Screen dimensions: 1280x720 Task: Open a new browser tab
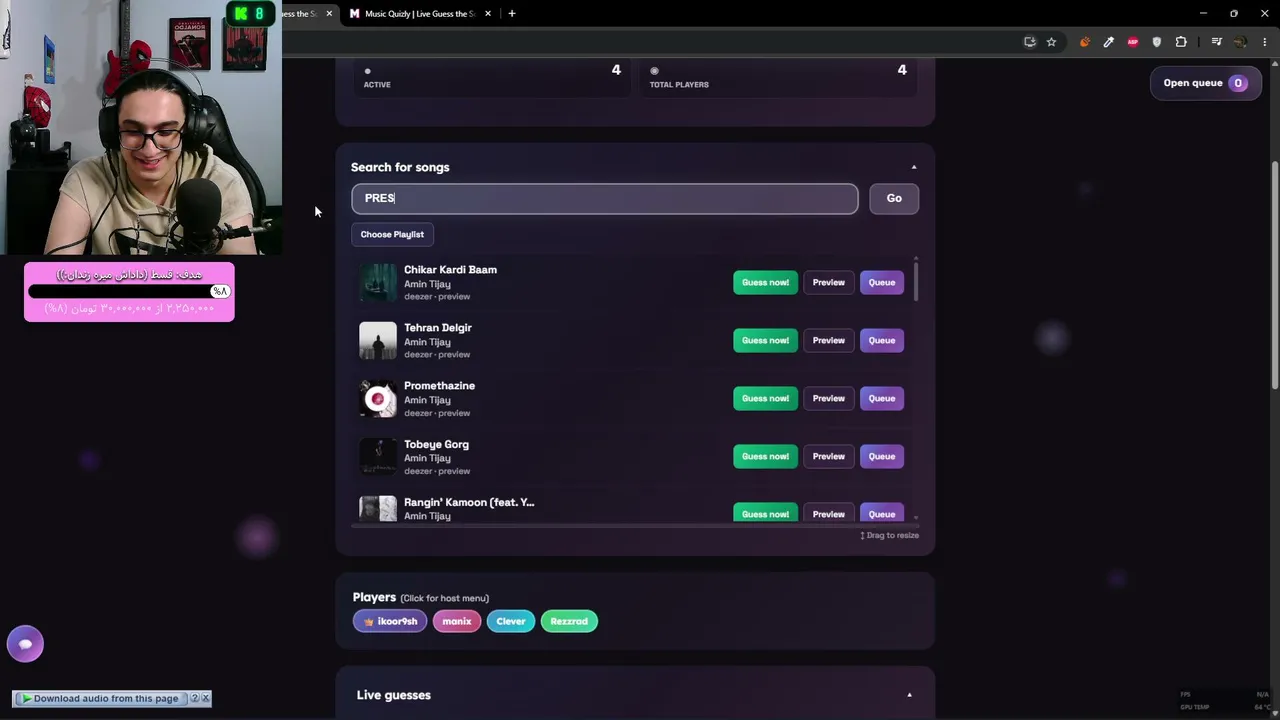coord(512,14)
